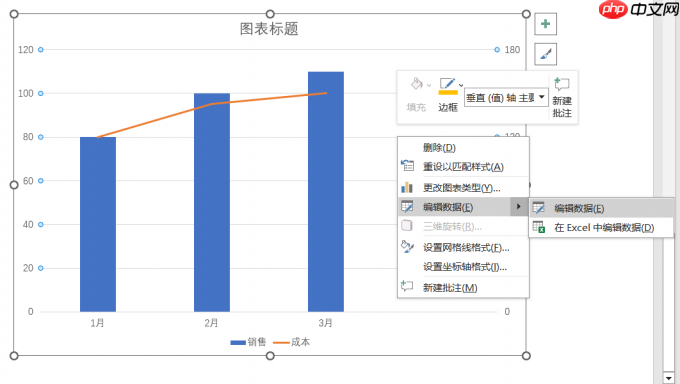
Task: Select the 2月 blue sales bar
Action: (212, 202)
